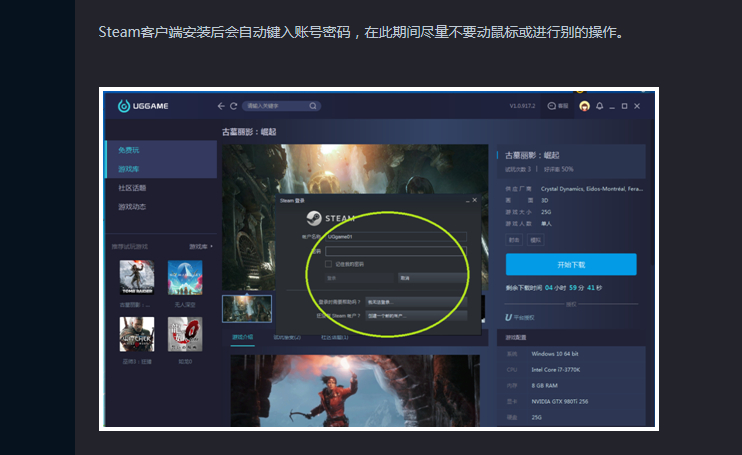Open the 如龙0 game thumbnail
Viewport: 742px width, 455px height.
[x=185, y=334]
